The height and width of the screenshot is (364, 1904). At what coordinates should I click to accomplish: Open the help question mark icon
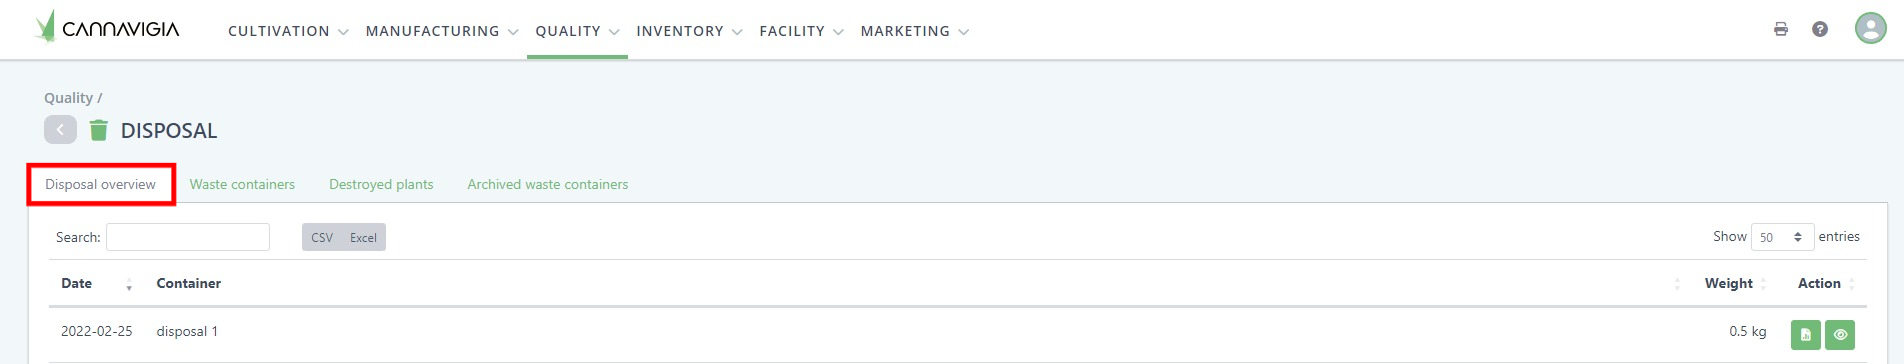tap(1820, 29)
